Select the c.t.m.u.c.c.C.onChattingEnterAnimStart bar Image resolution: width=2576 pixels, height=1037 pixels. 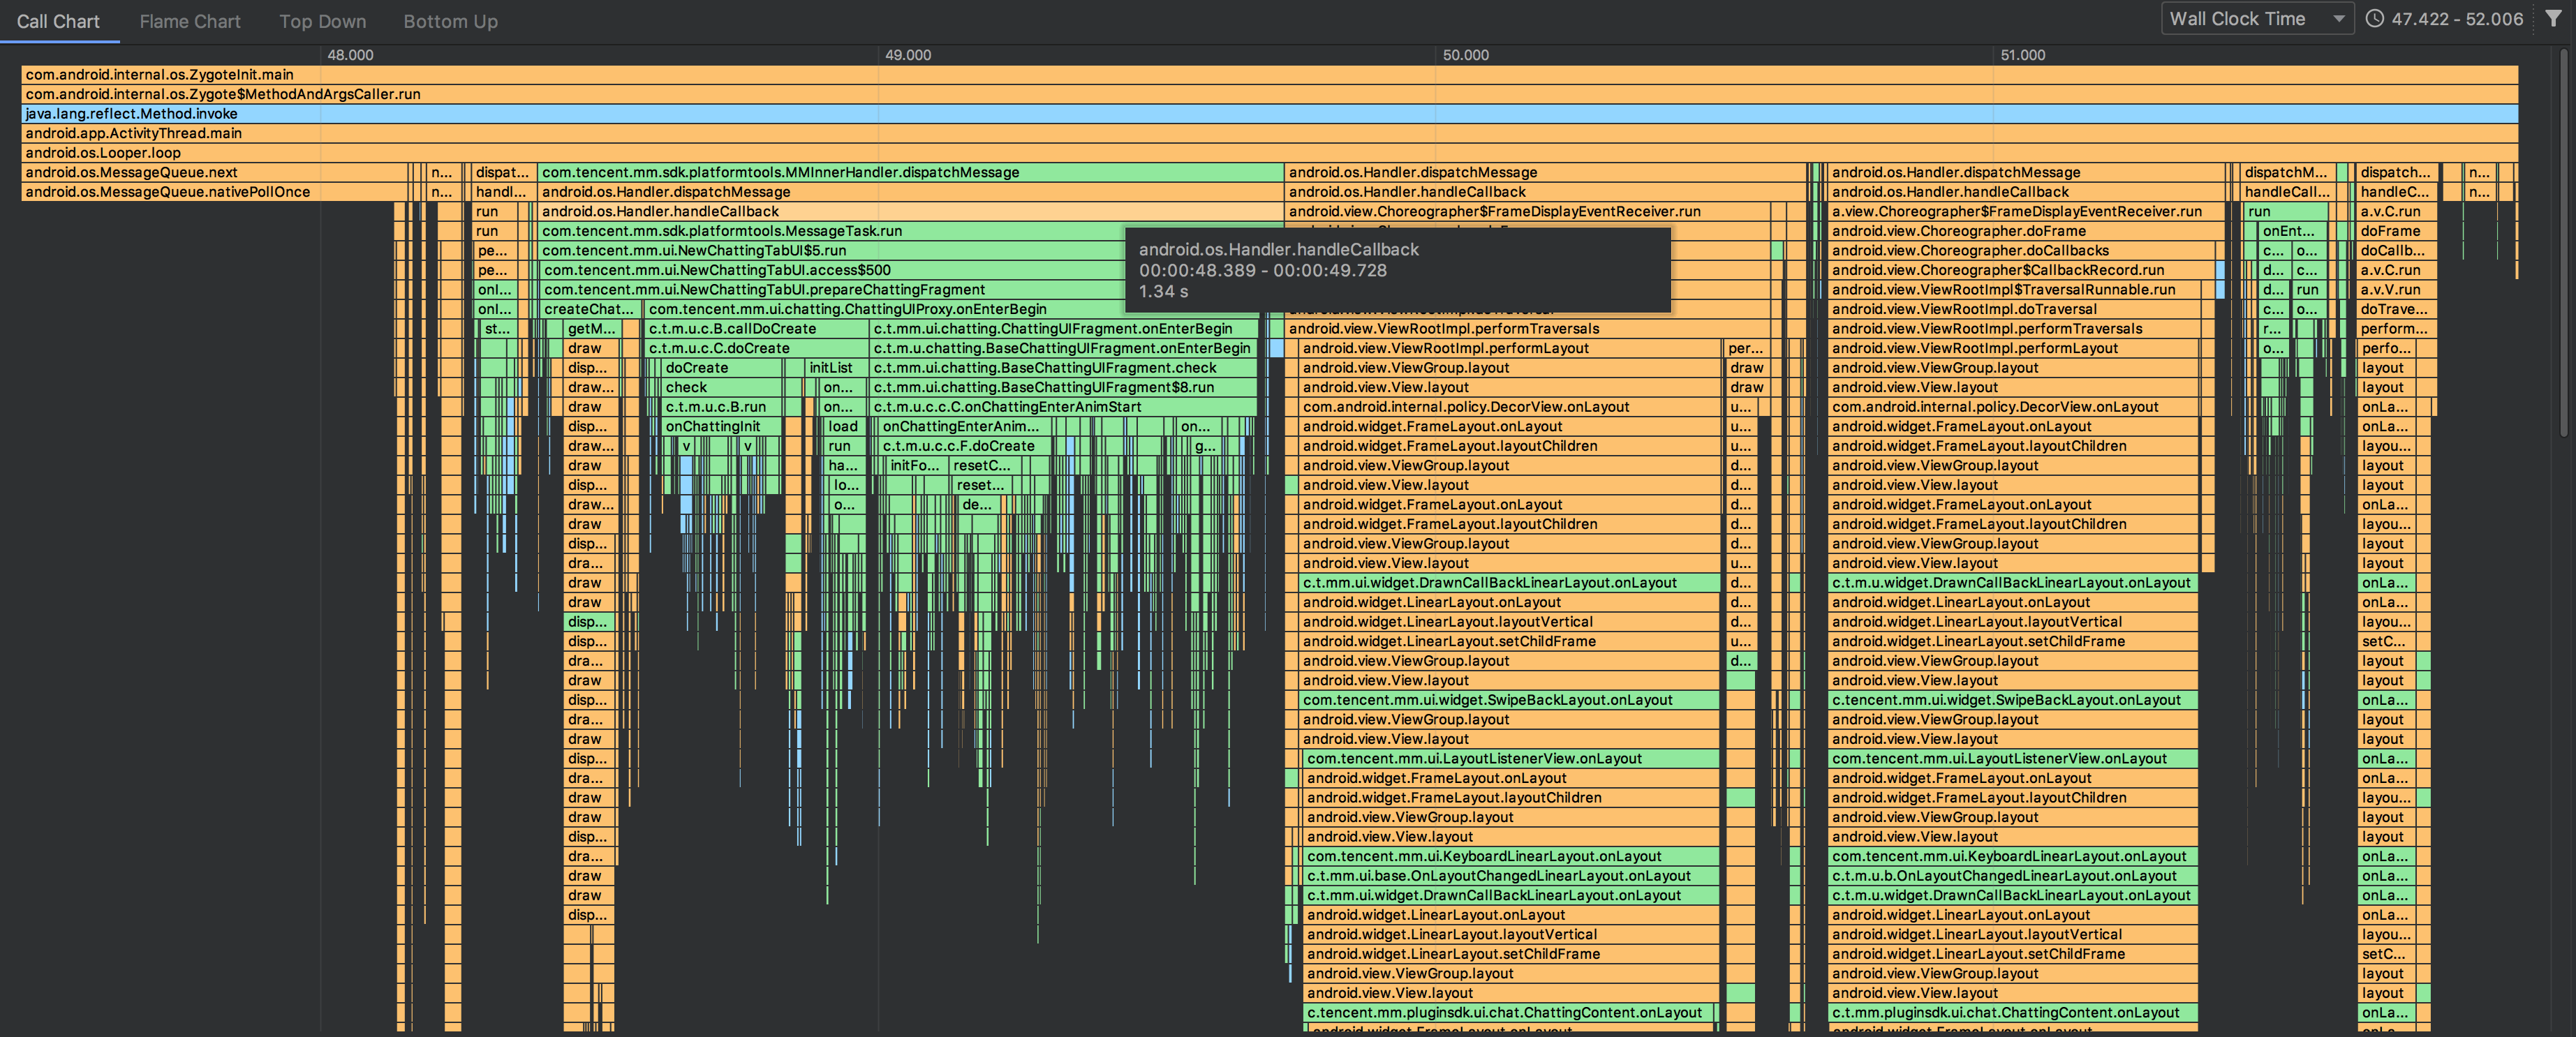coord(1064,407)
